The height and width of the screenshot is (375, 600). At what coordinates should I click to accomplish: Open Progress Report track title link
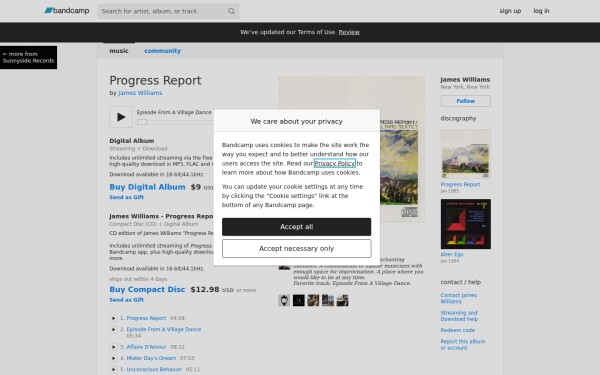pos(146,318)
